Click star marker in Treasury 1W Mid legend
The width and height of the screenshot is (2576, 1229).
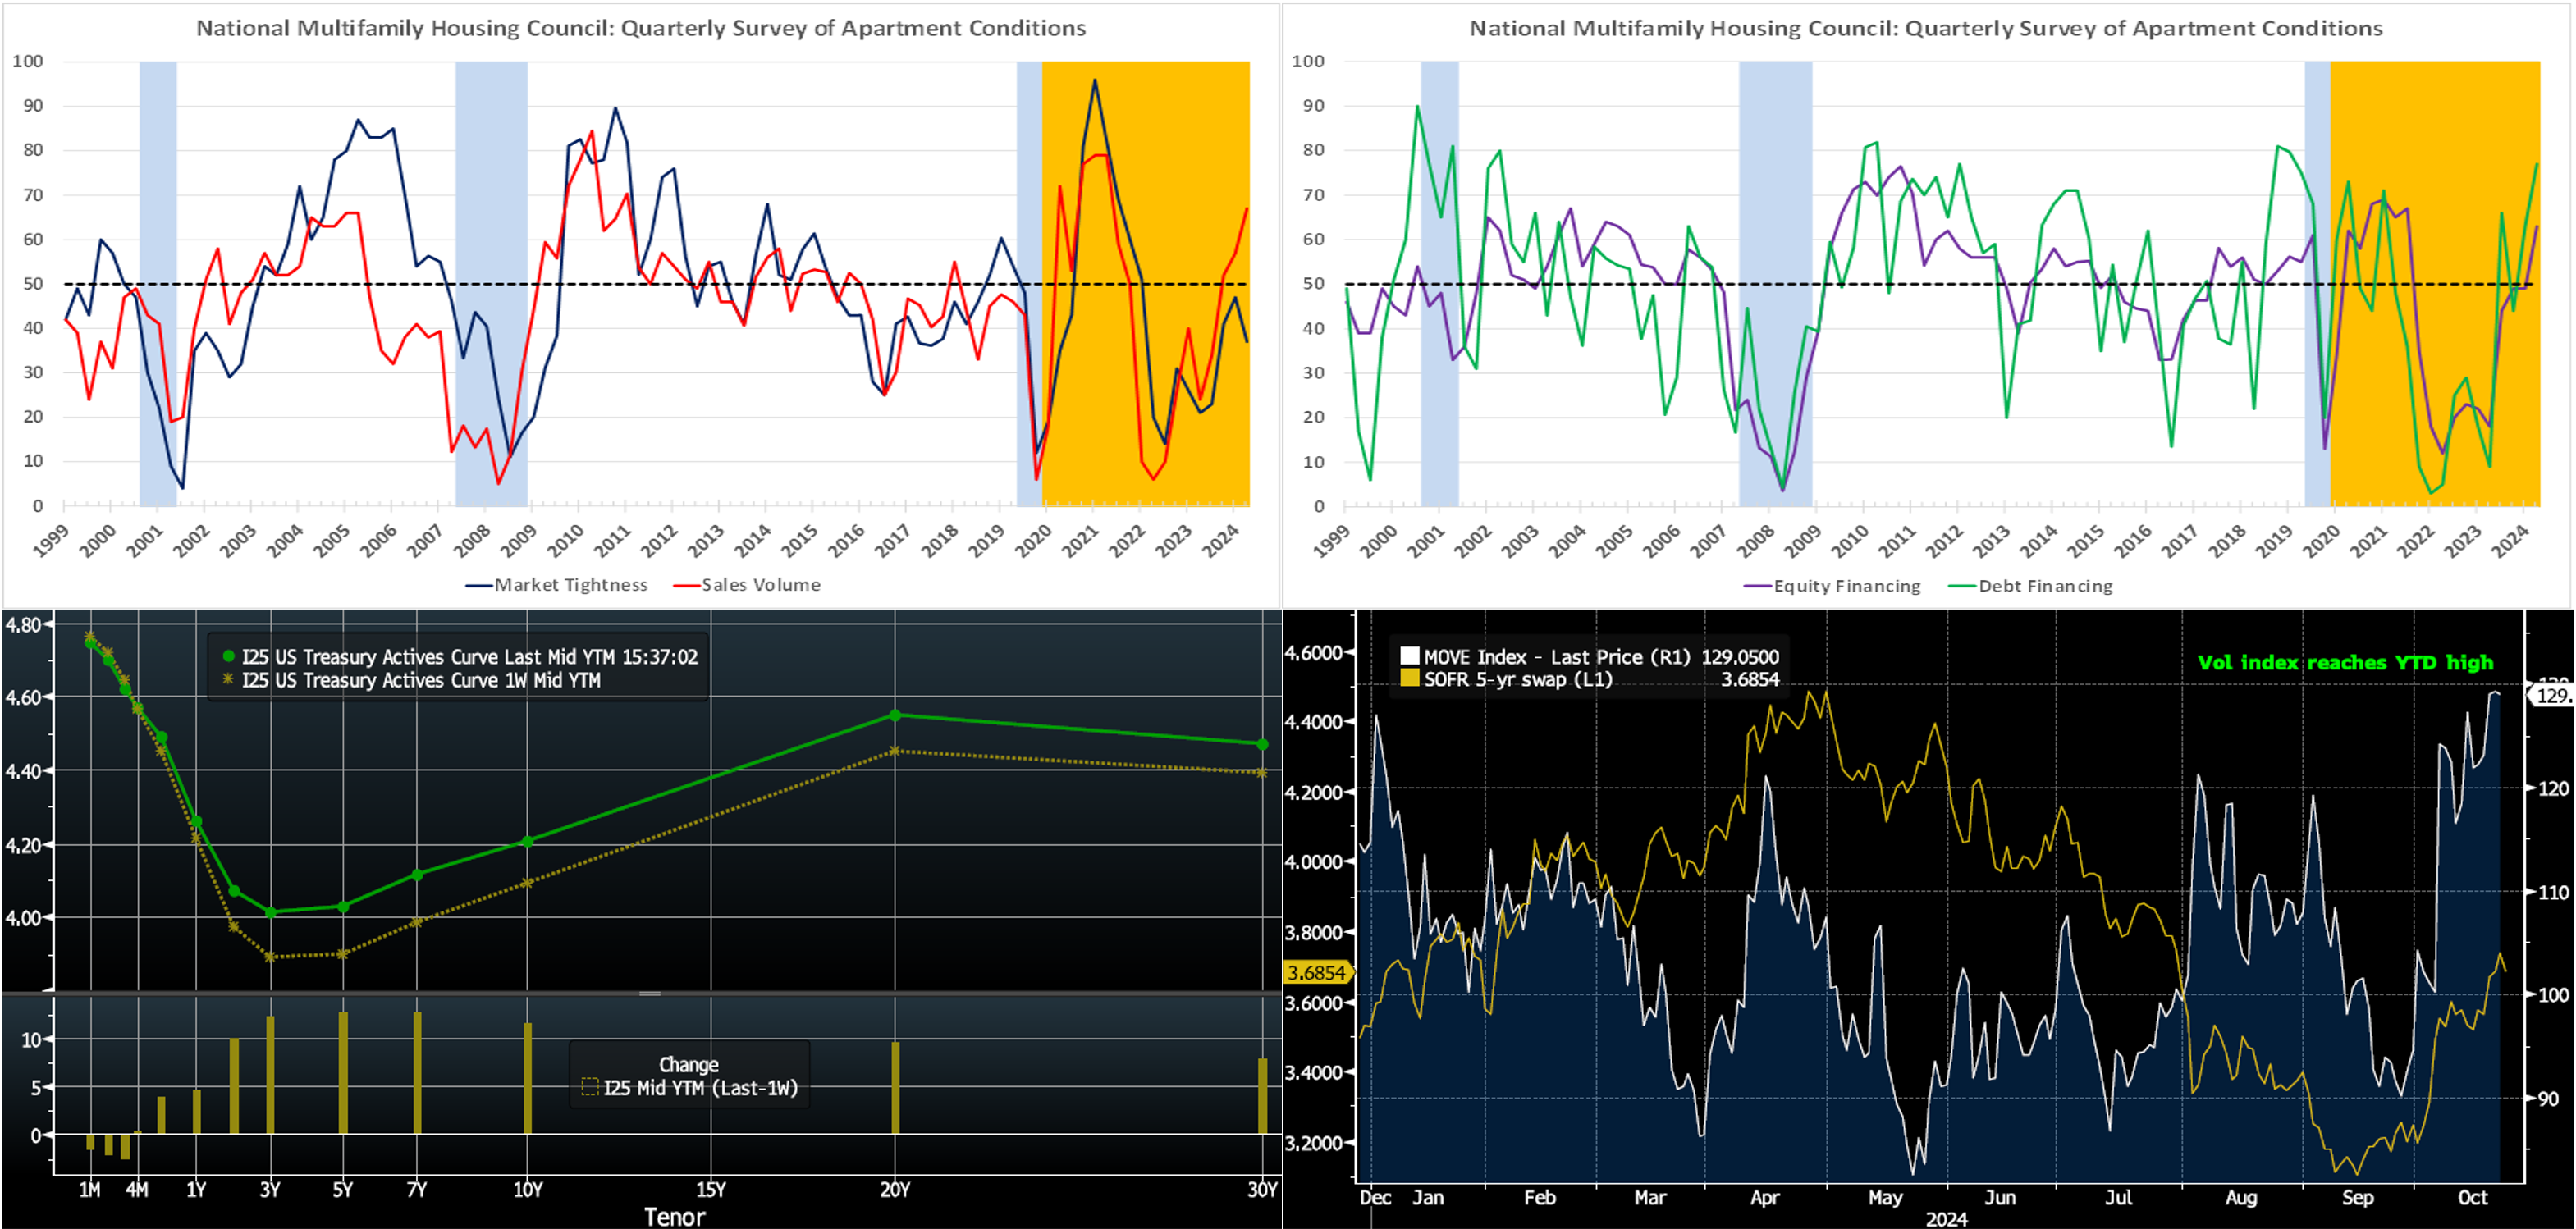coord(228,679)
